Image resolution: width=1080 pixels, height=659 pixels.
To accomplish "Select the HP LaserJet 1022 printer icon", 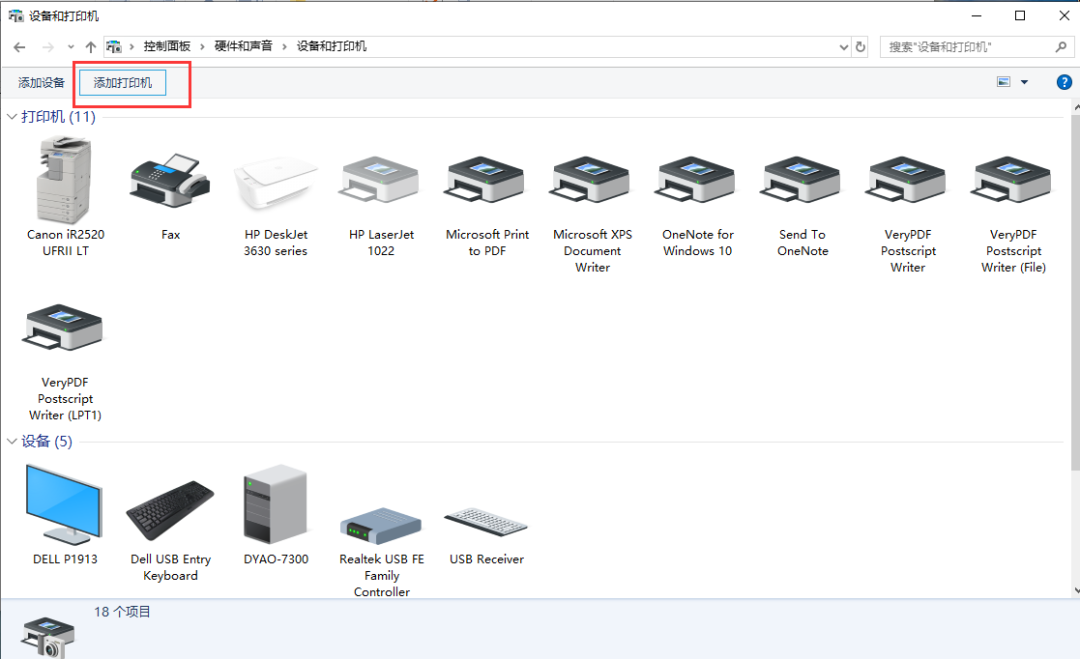I will pyautogui.click(x=380, y=180).
